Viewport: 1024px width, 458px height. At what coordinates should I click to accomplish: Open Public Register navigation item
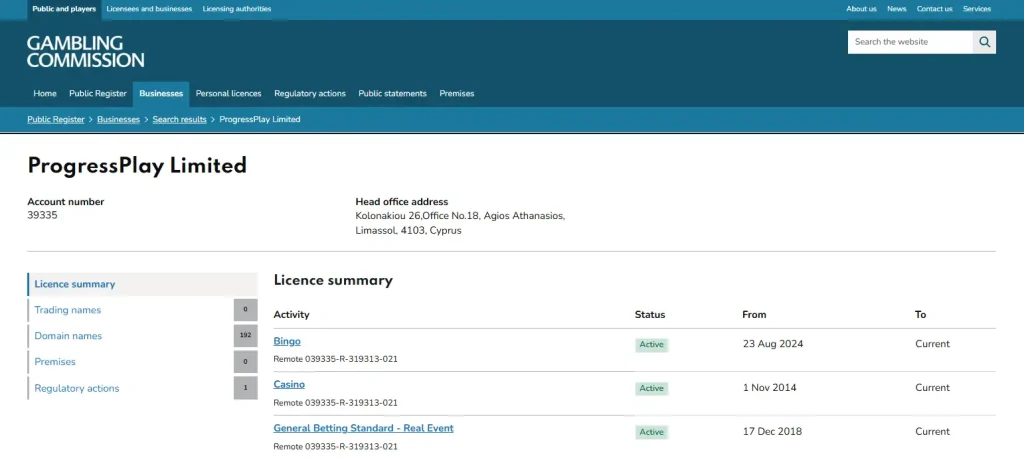(98, 93)
